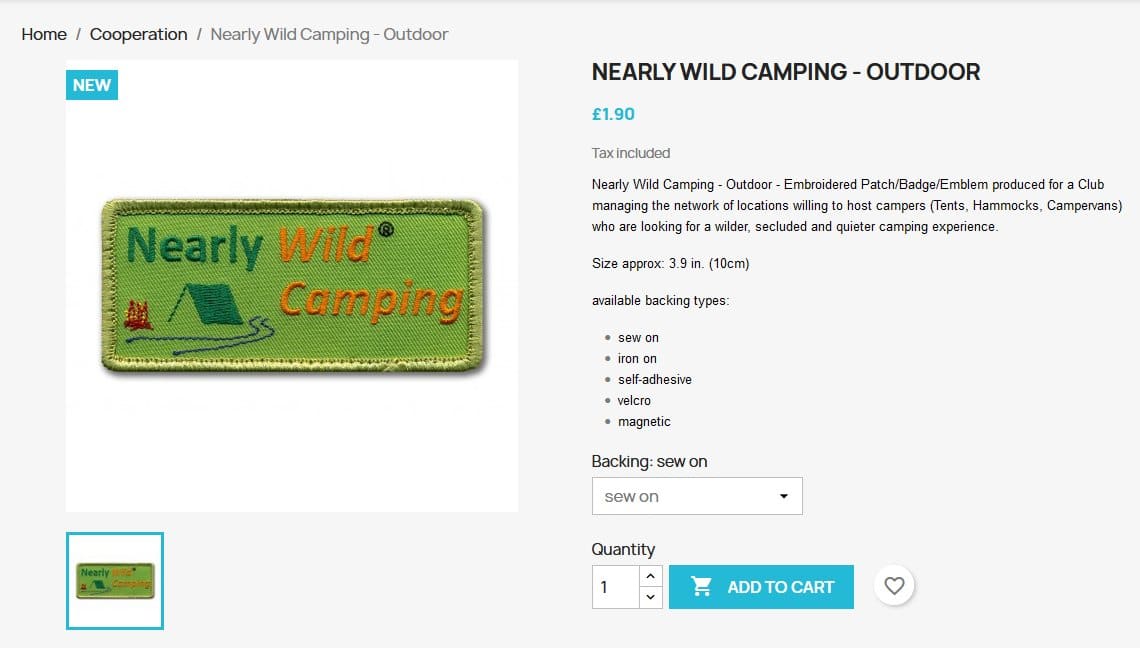Click the dropdown arrow of Backing selector
Image resolution: width=1140 pixels, height=648 pixels.
(784, 496)
